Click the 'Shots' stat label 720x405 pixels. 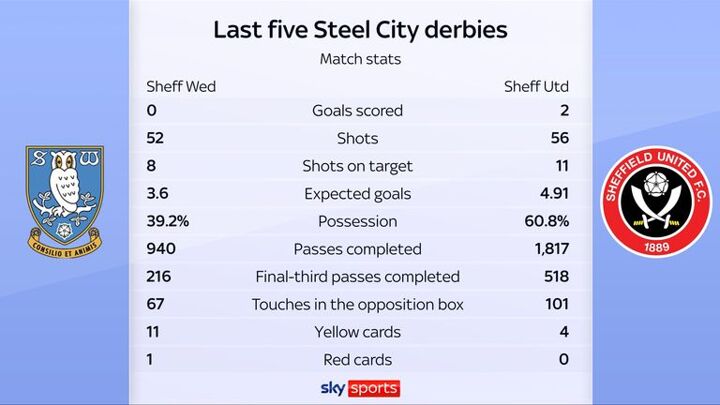tap(357, 138)
